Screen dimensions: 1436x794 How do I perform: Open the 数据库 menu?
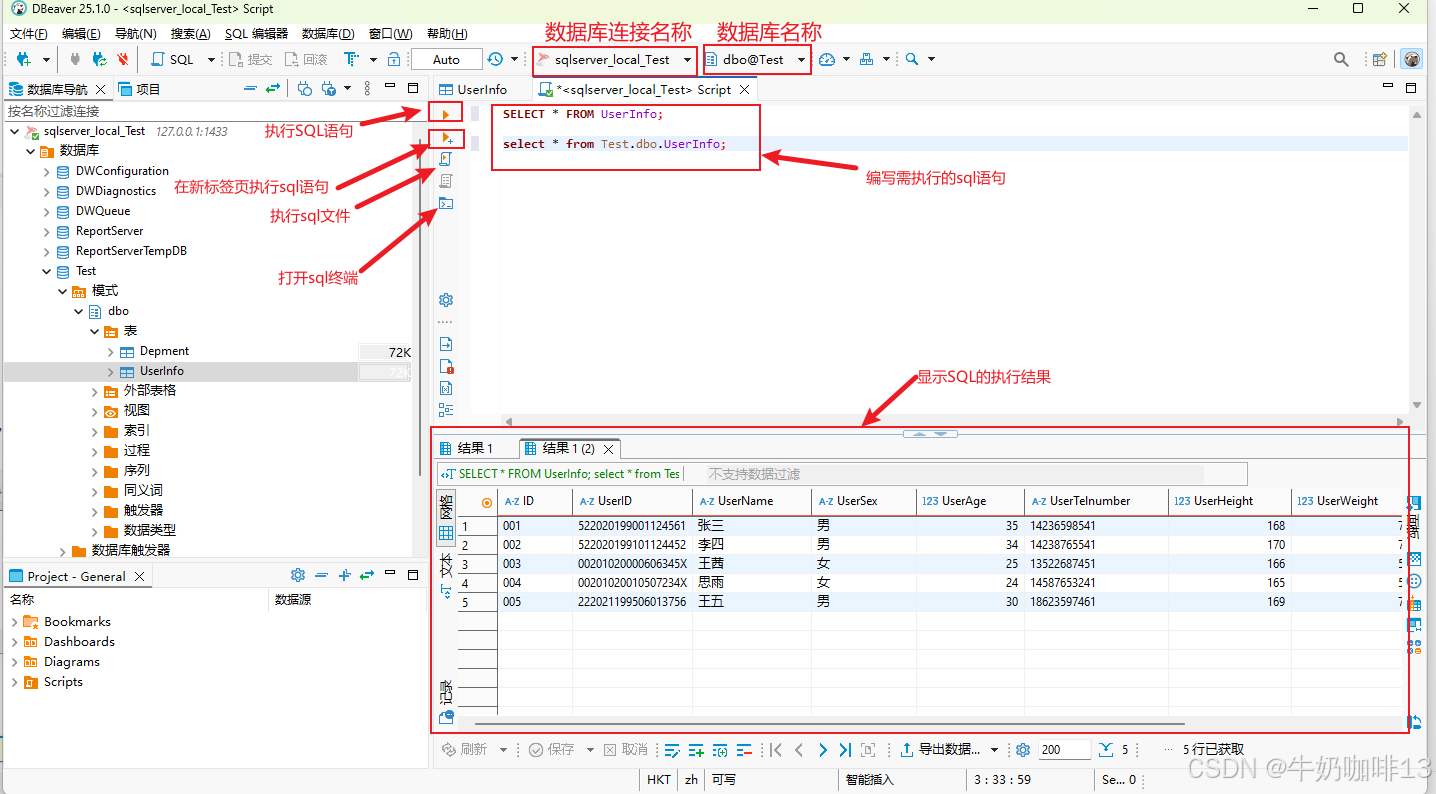(x=328, y=33)
